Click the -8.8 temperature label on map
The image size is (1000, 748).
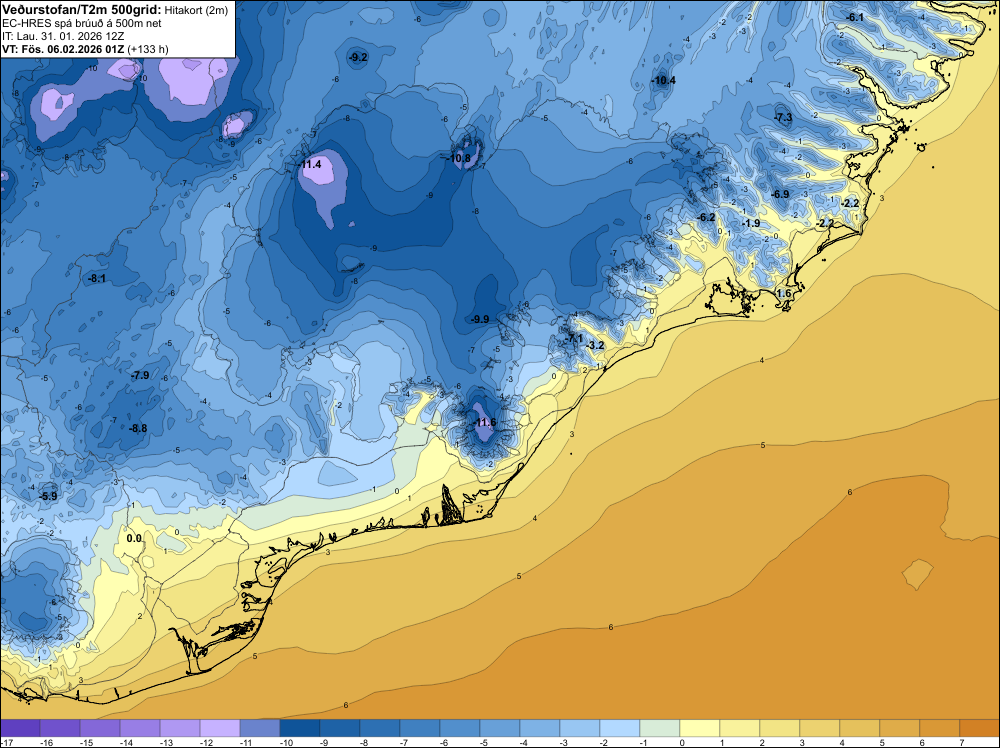(x=138, y=429)
